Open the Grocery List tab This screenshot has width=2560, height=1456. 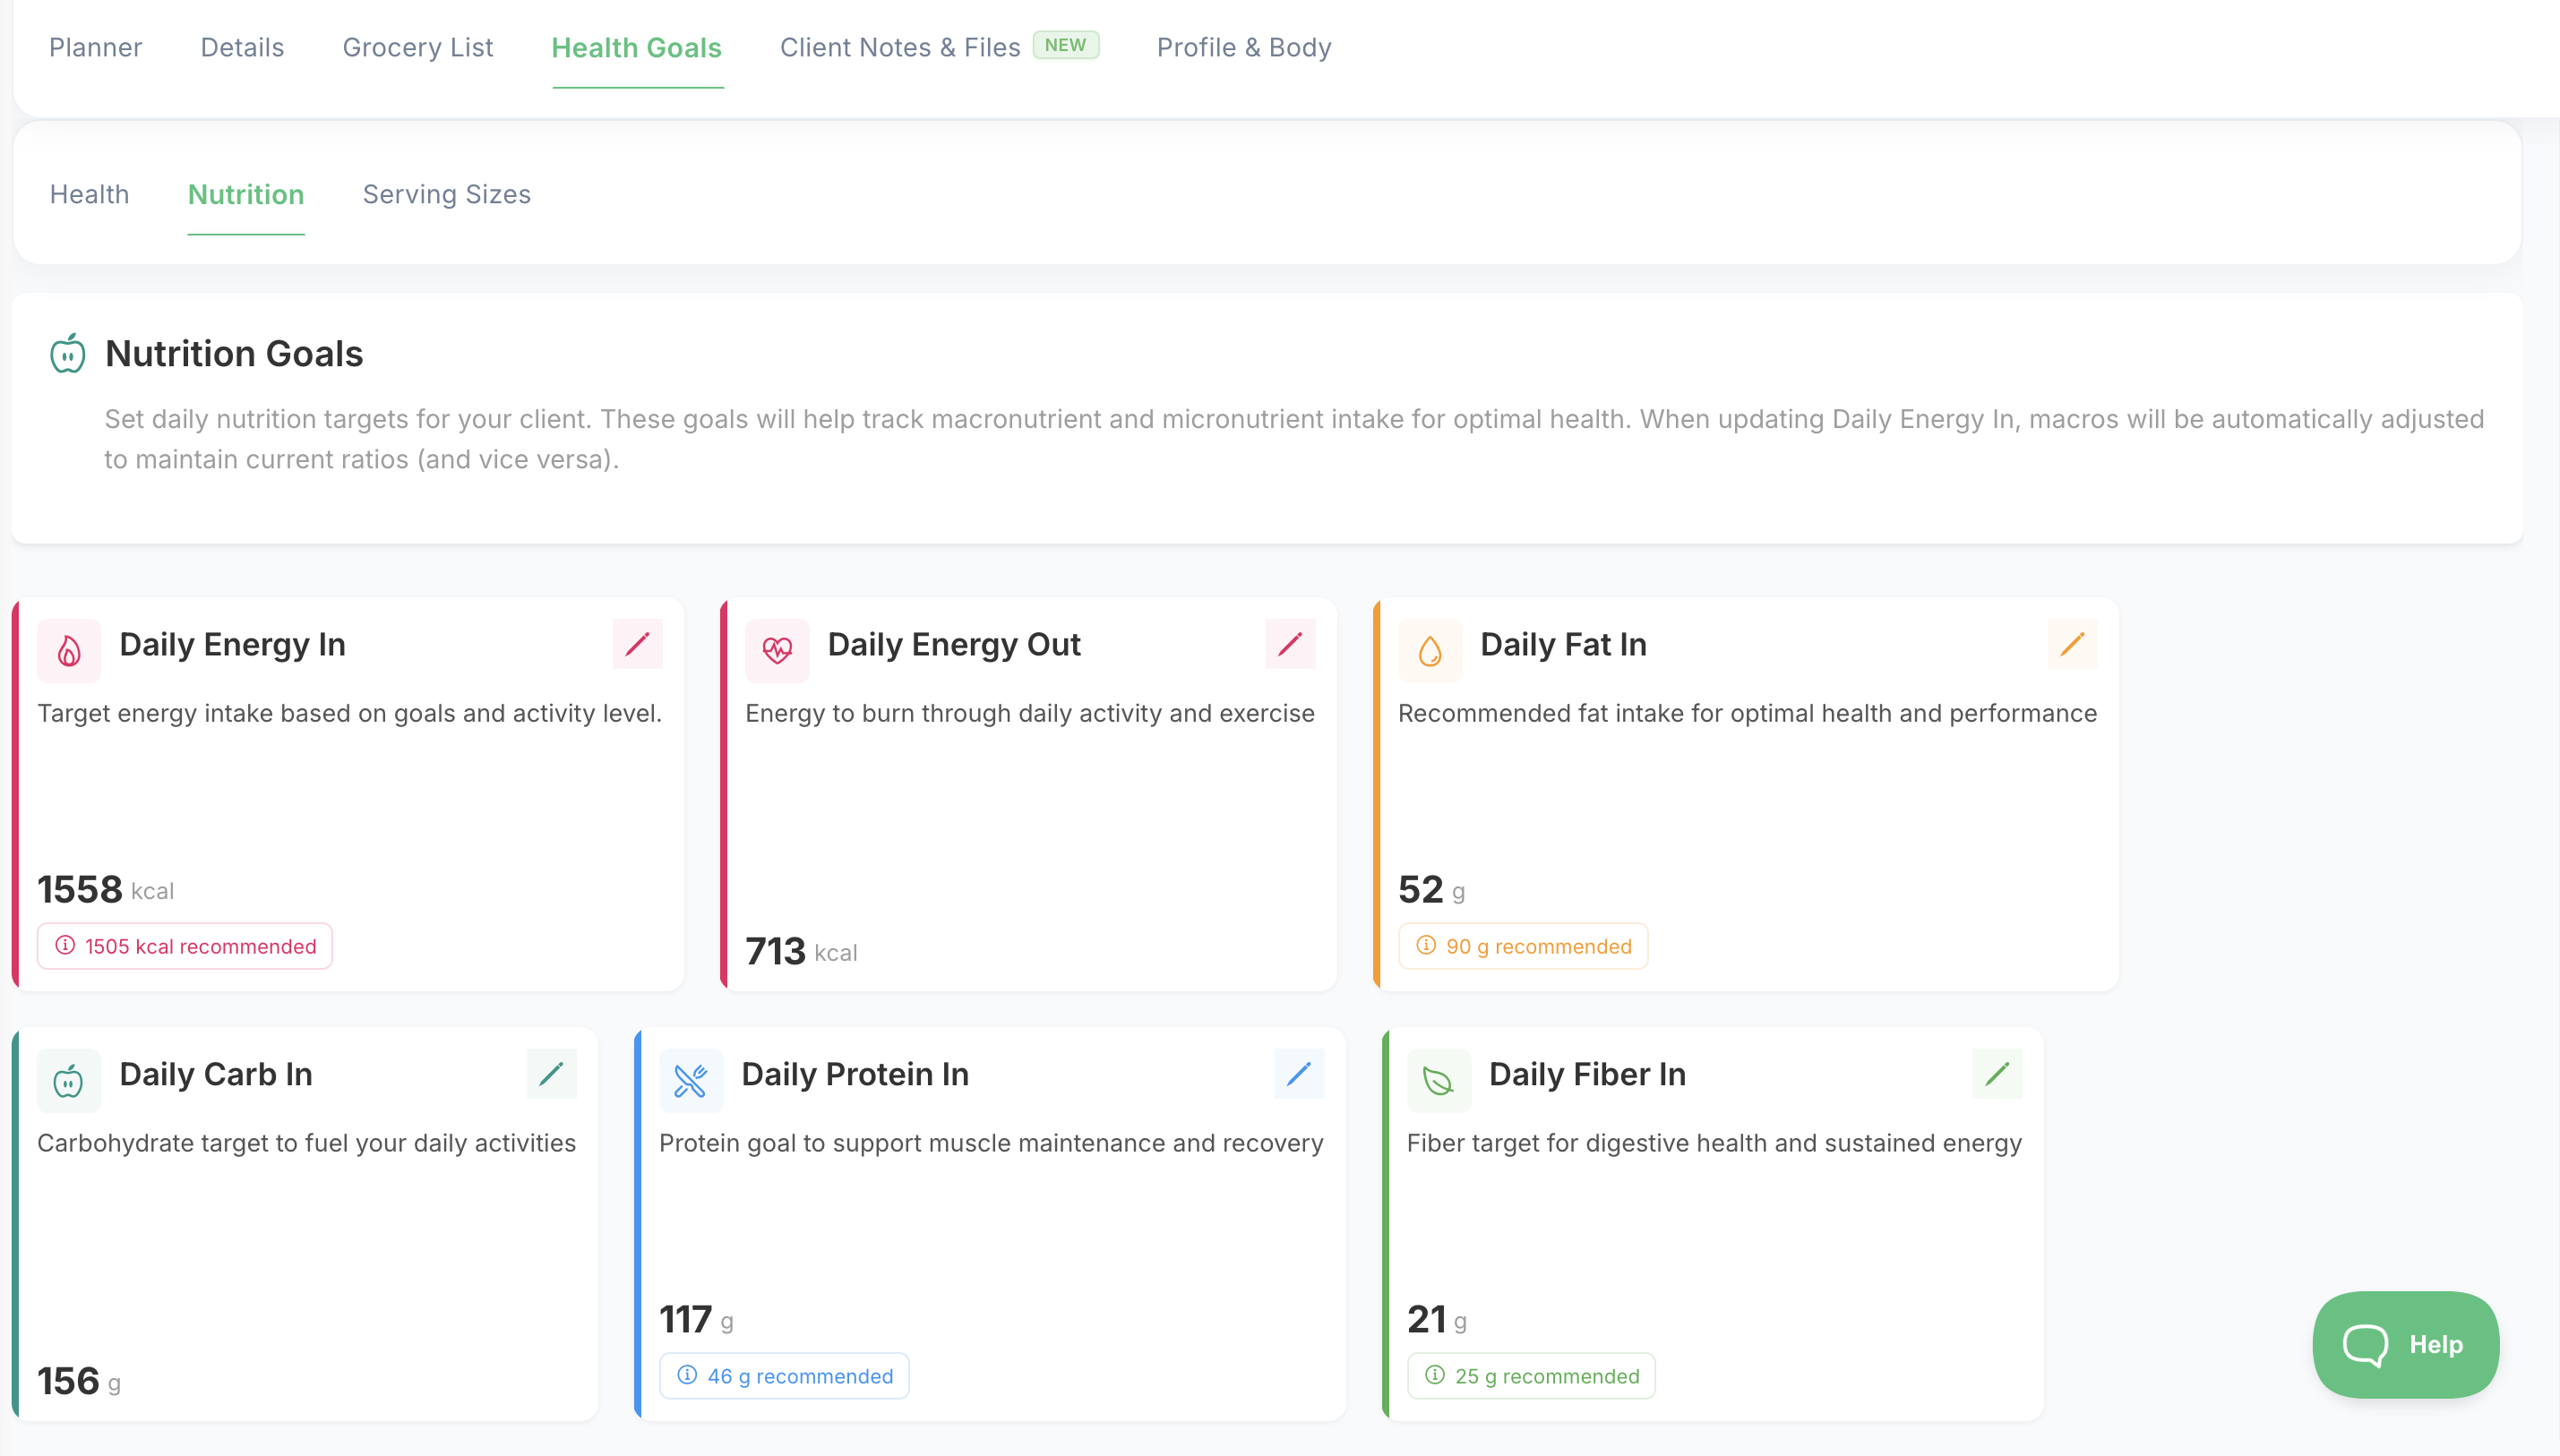coord(417,47)
